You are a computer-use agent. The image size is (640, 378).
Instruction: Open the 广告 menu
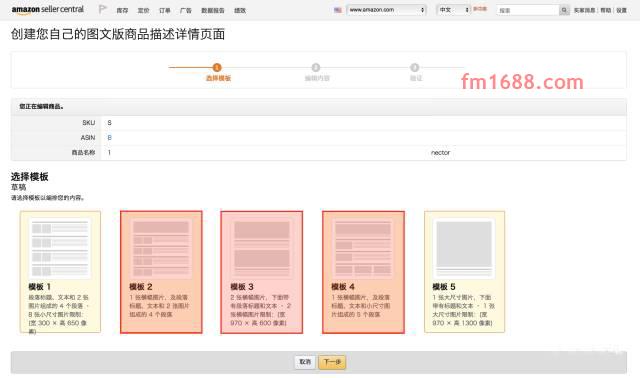click(x=186, y=11)
